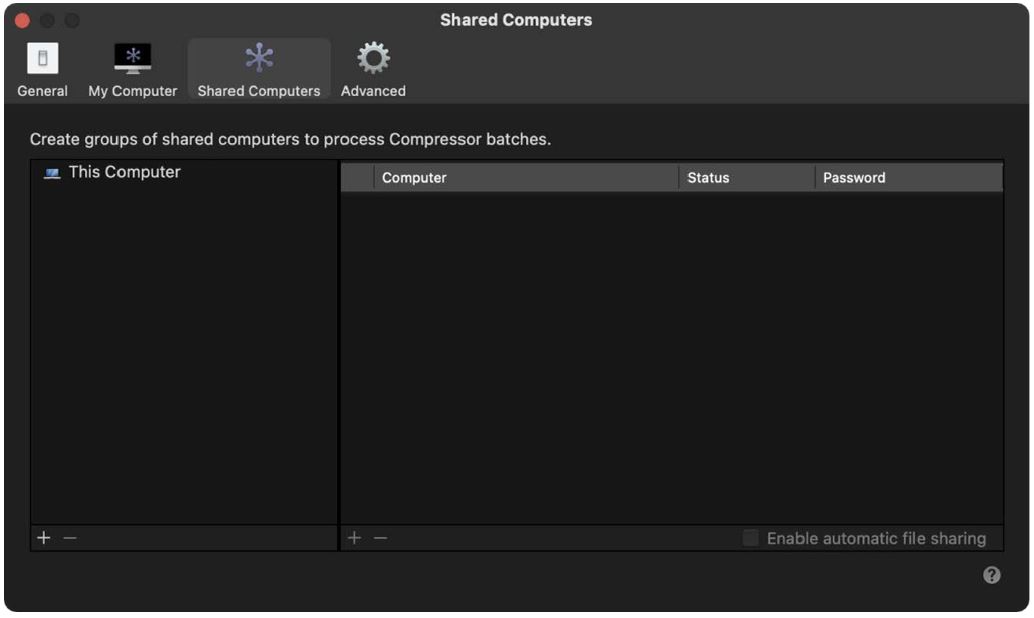Click the help question mark button
This screenshot has width=1034, height=618.
click(x=991, y=575)
